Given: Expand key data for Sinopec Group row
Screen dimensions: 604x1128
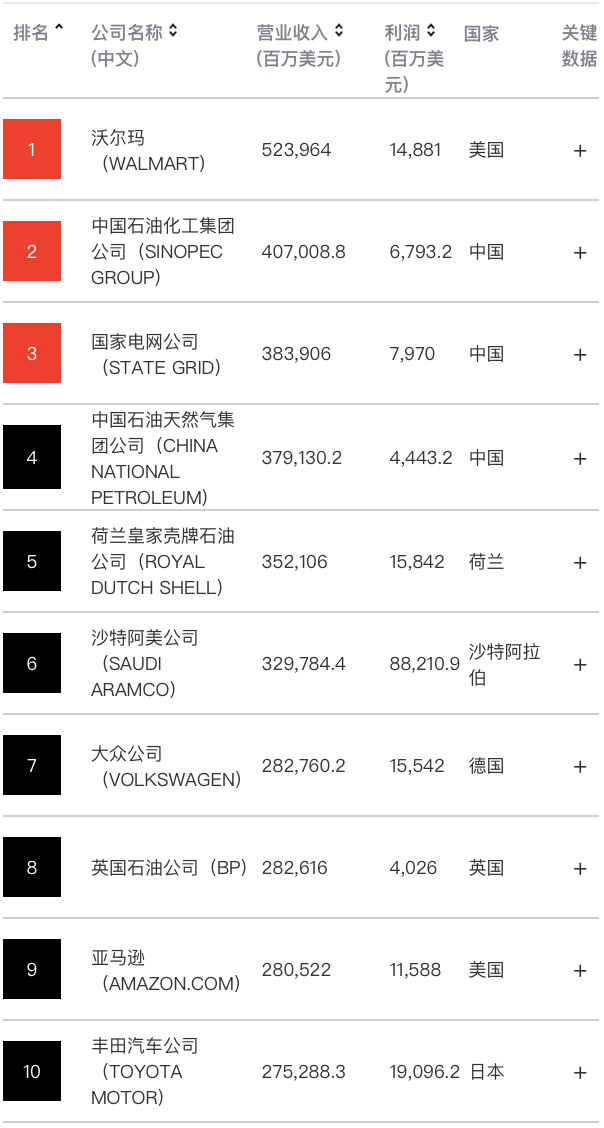Looking at the screenshot, I should [x=580, y=253].
